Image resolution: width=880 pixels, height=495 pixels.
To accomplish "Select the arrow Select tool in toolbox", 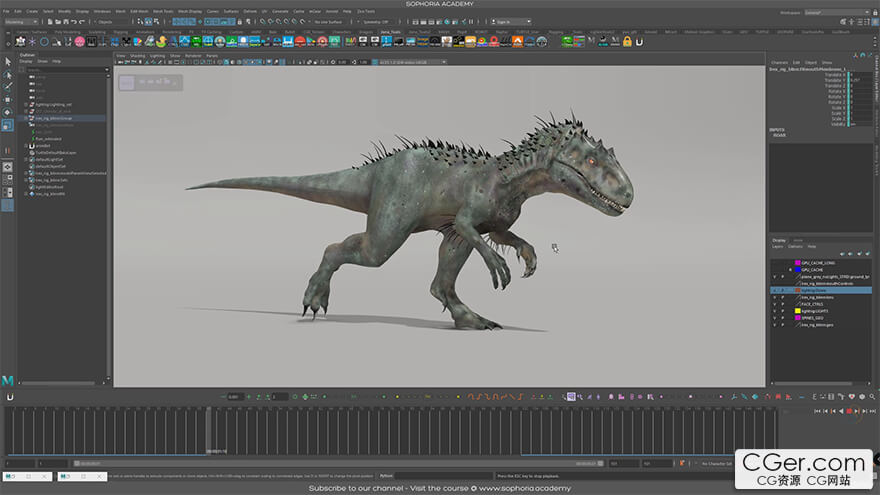I will (8, 62).
